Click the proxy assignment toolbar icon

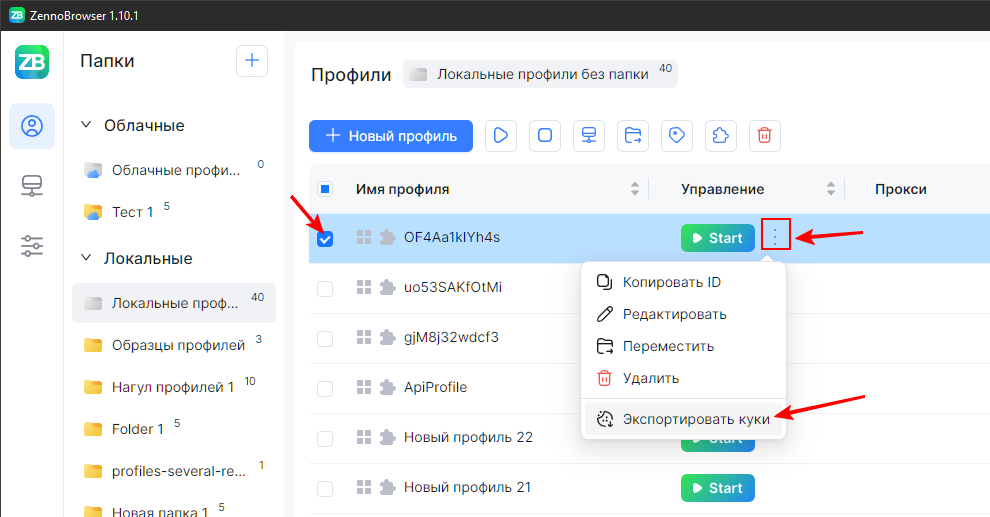[x=589, y=136]
